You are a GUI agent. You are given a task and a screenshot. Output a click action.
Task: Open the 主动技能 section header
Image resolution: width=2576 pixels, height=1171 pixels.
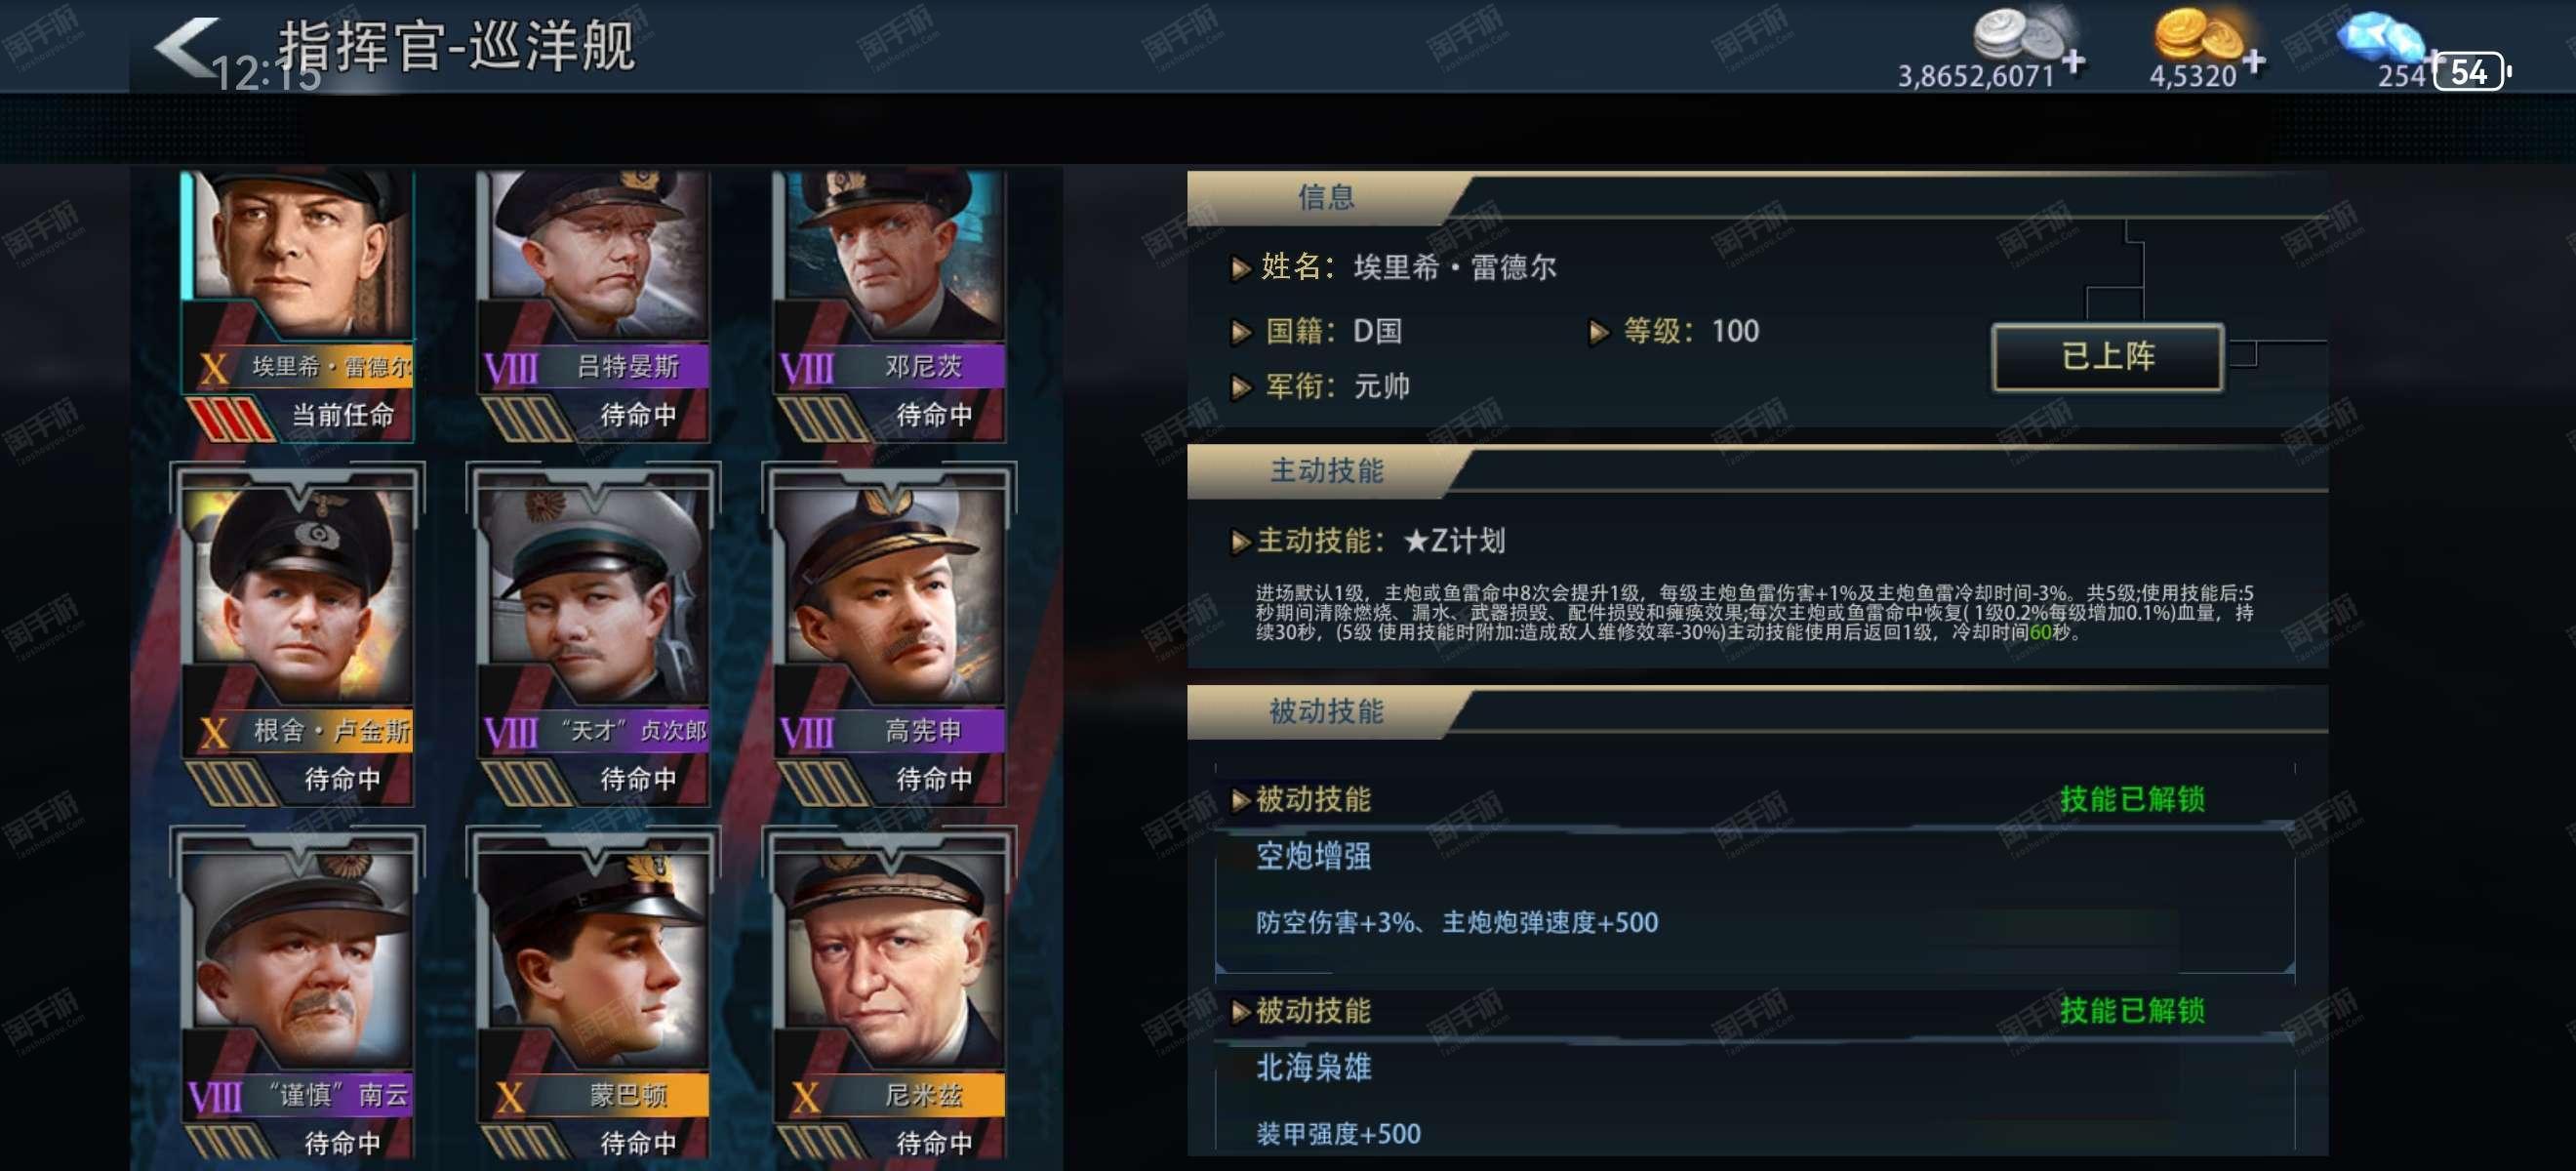tap(1325, 471)
